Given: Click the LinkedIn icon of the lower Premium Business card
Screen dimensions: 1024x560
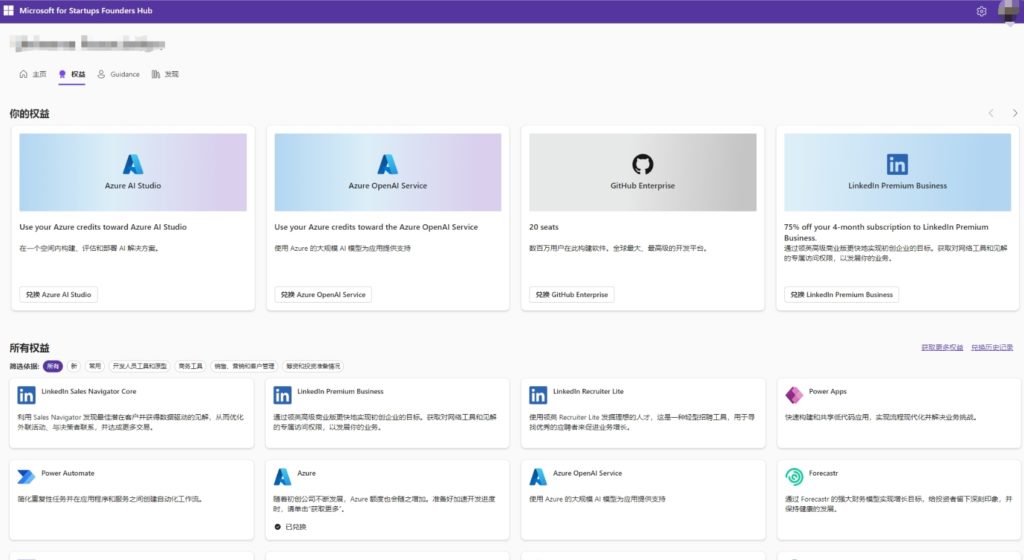Looking at the screenshot, I should tap(282, 395).
